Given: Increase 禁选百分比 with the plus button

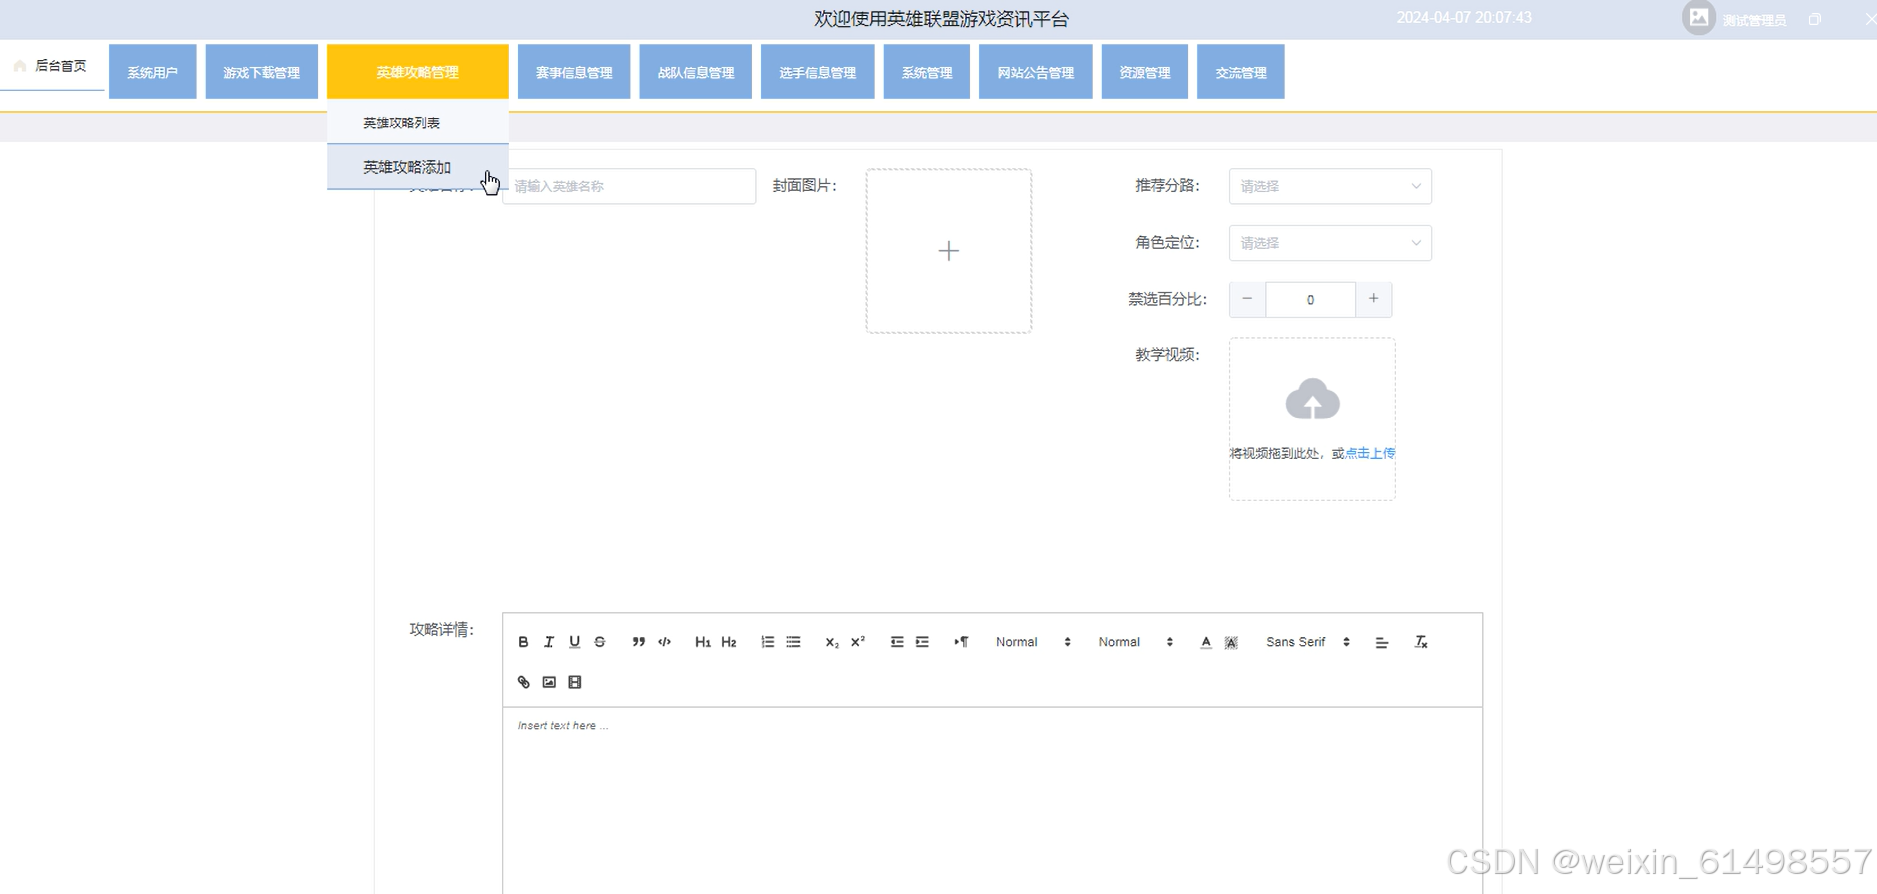Looking at the screenshot, I should coord(1374,299).
